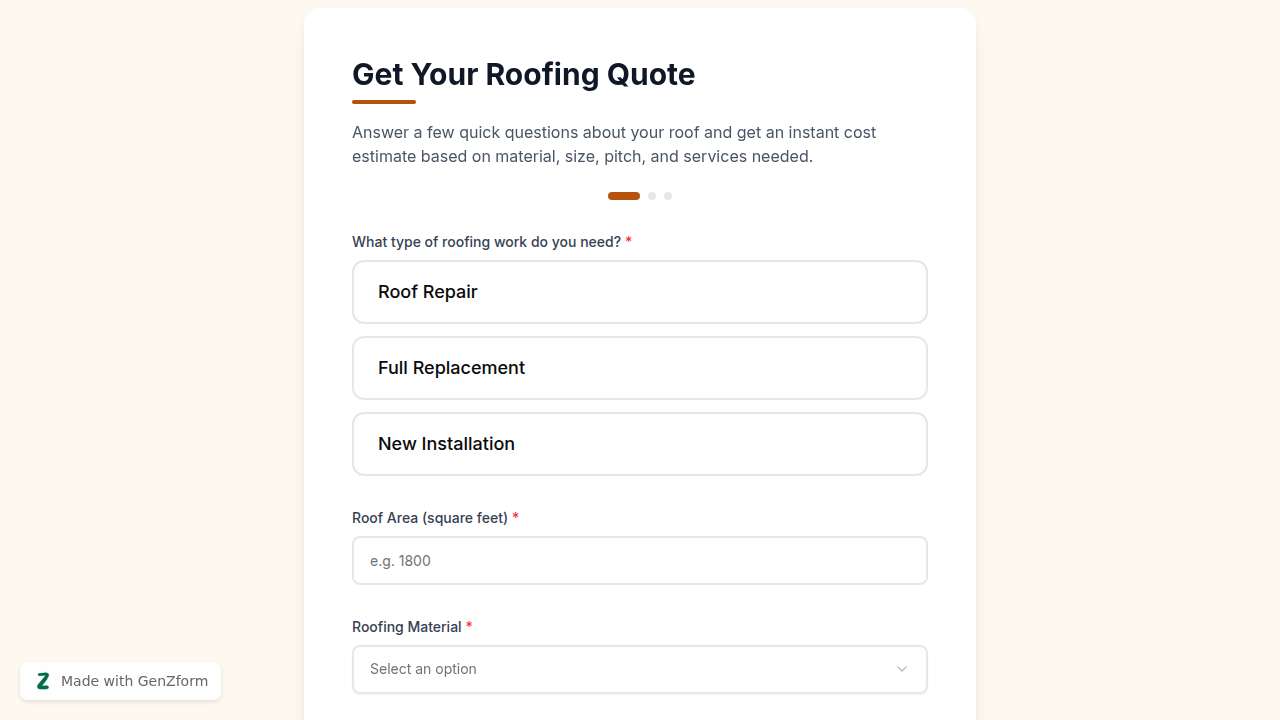The height and width of the screenshot is (720, 1280).
Task: Select the Roof Repair option
Action: (639, 291)
